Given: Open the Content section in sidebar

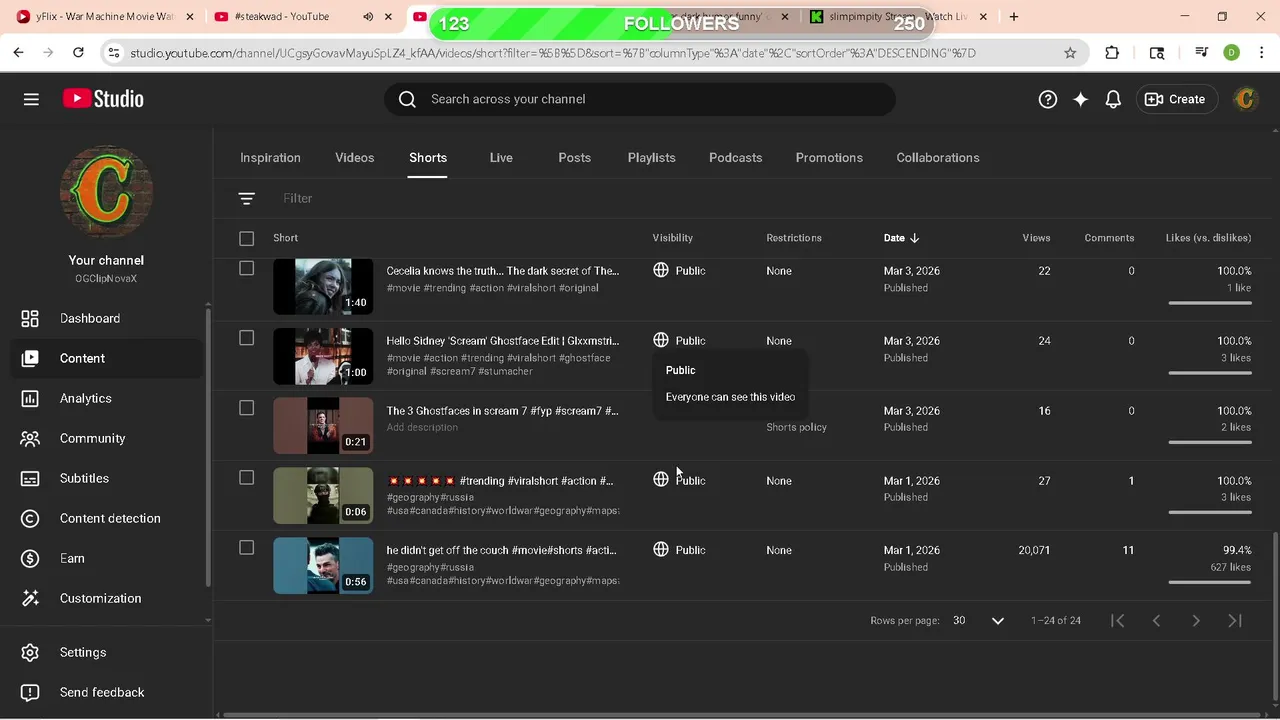Looking at the screenshot, I should tap(106, 358).
